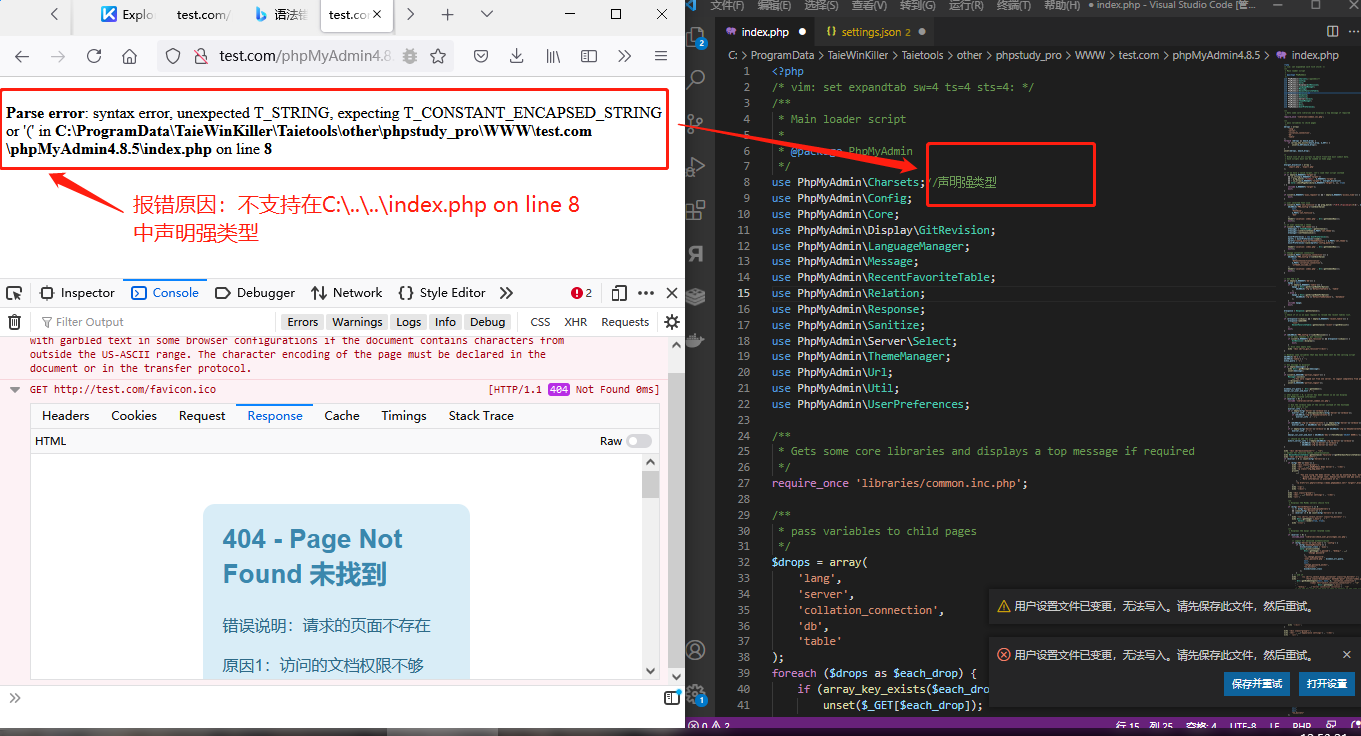Toggle the Requests console filter

tap(625, 322)
